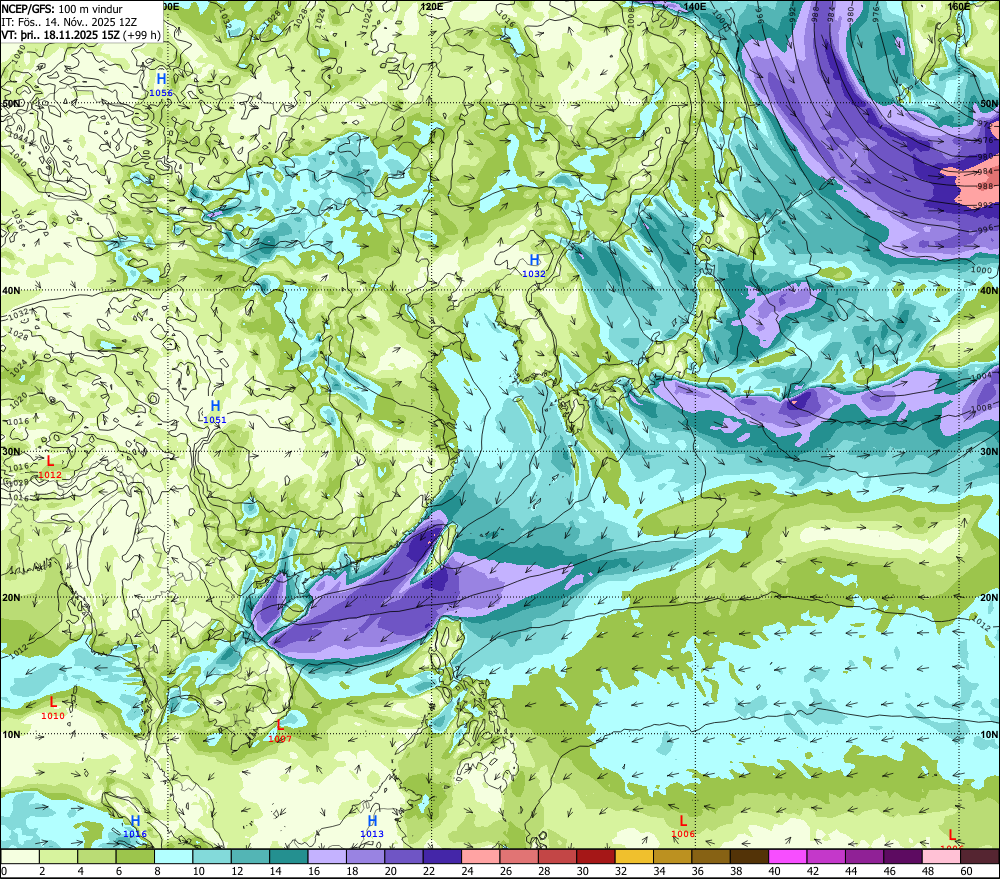This screenshot has height=879, width=1000.
Task: Pick the dark purple 22–24 legend swatch
Action: click(x=443, y=857)
